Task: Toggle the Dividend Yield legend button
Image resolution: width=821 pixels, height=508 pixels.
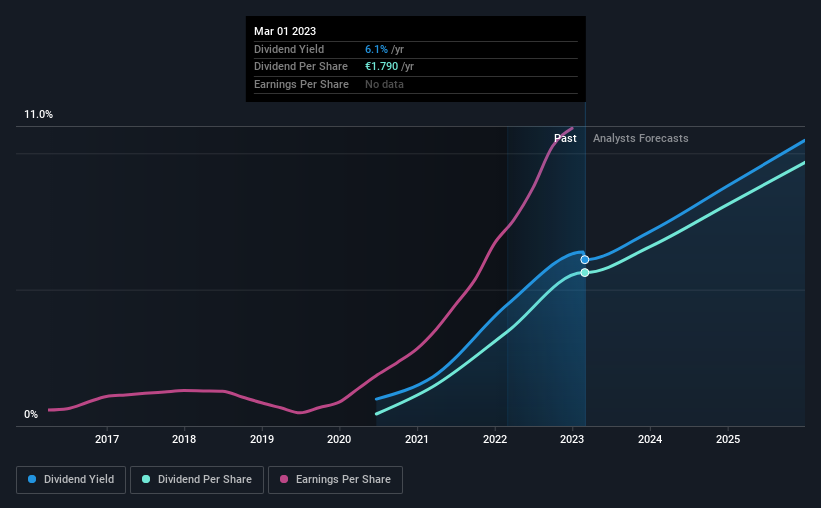Action: (71, 480)
